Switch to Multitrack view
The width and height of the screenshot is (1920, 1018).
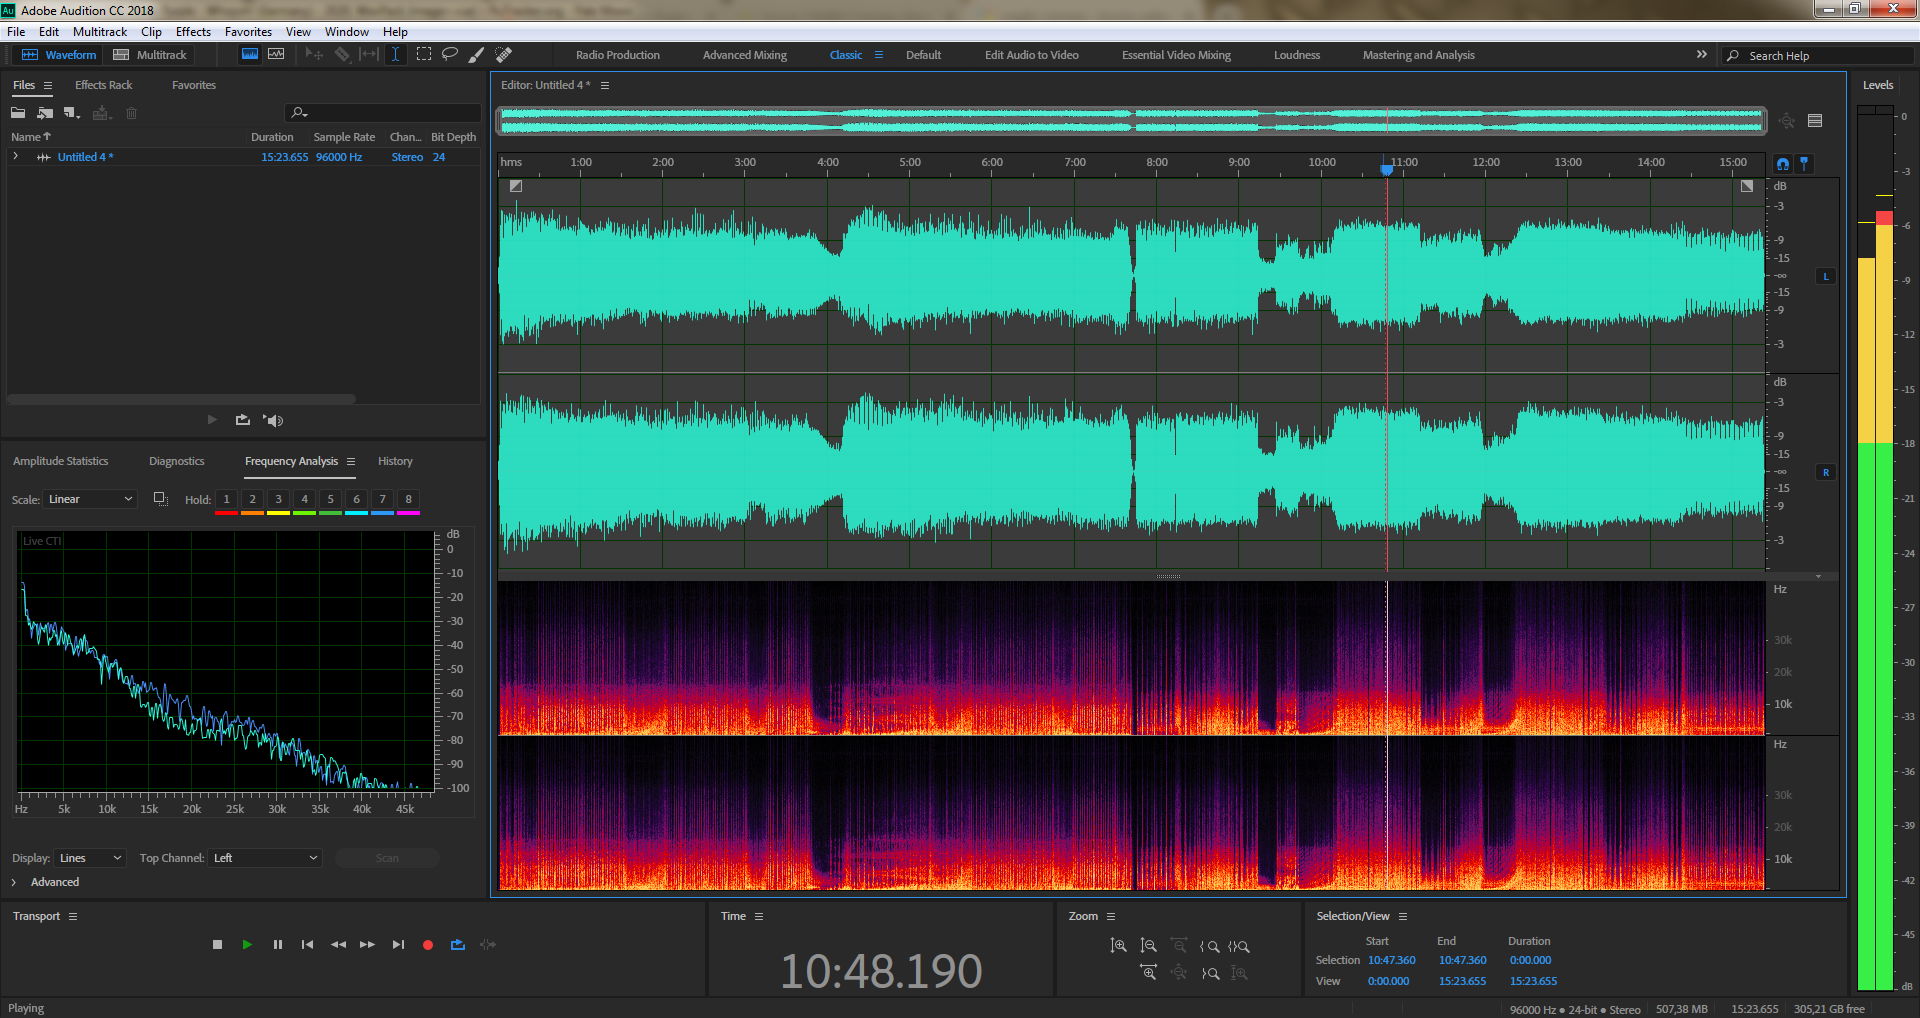(151, 55)
